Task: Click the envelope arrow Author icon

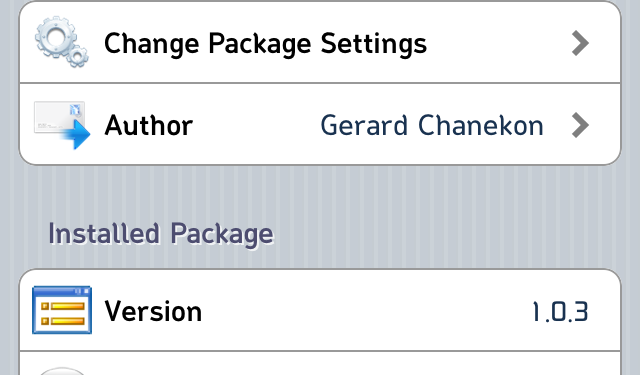Action: click(62, 125)
